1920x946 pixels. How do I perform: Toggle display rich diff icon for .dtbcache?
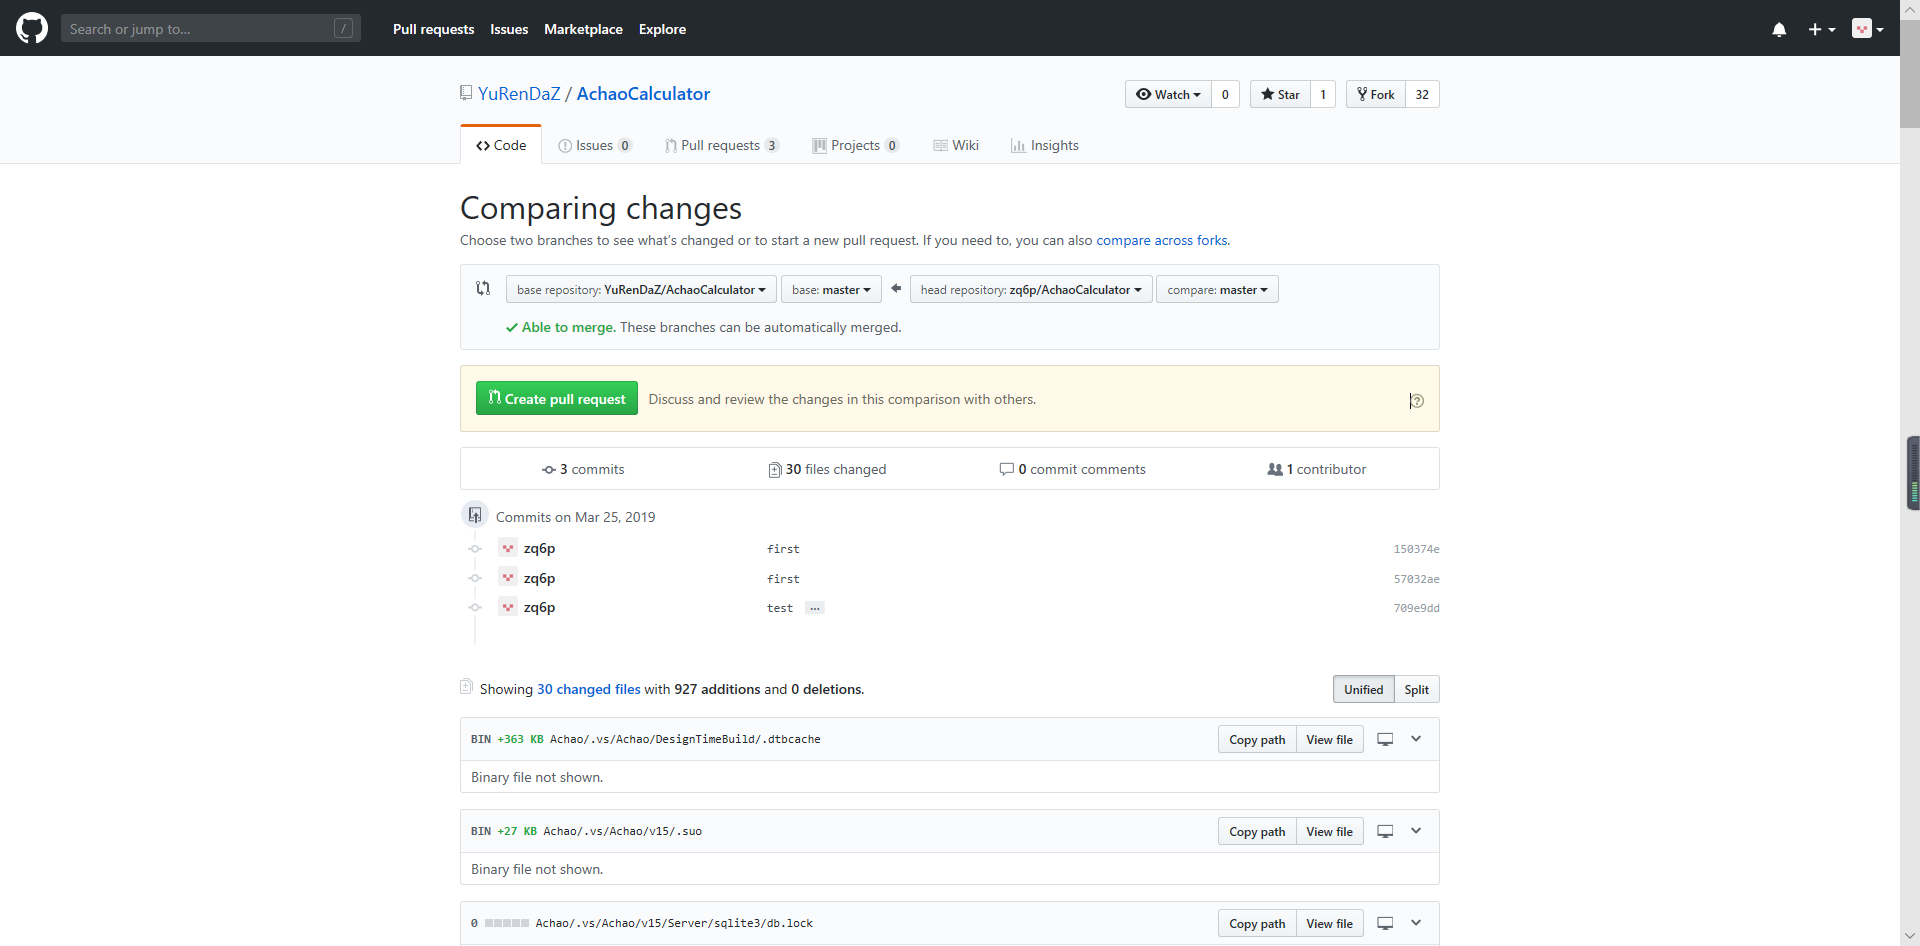tap(1385, 739)
